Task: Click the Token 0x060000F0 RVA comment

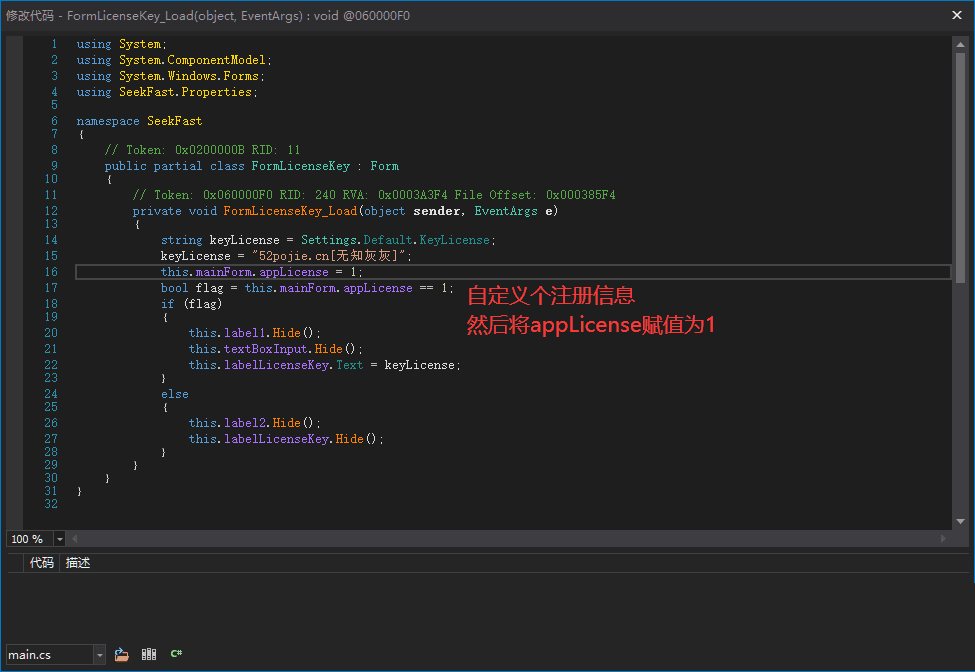Action: [x=374, y=195]
